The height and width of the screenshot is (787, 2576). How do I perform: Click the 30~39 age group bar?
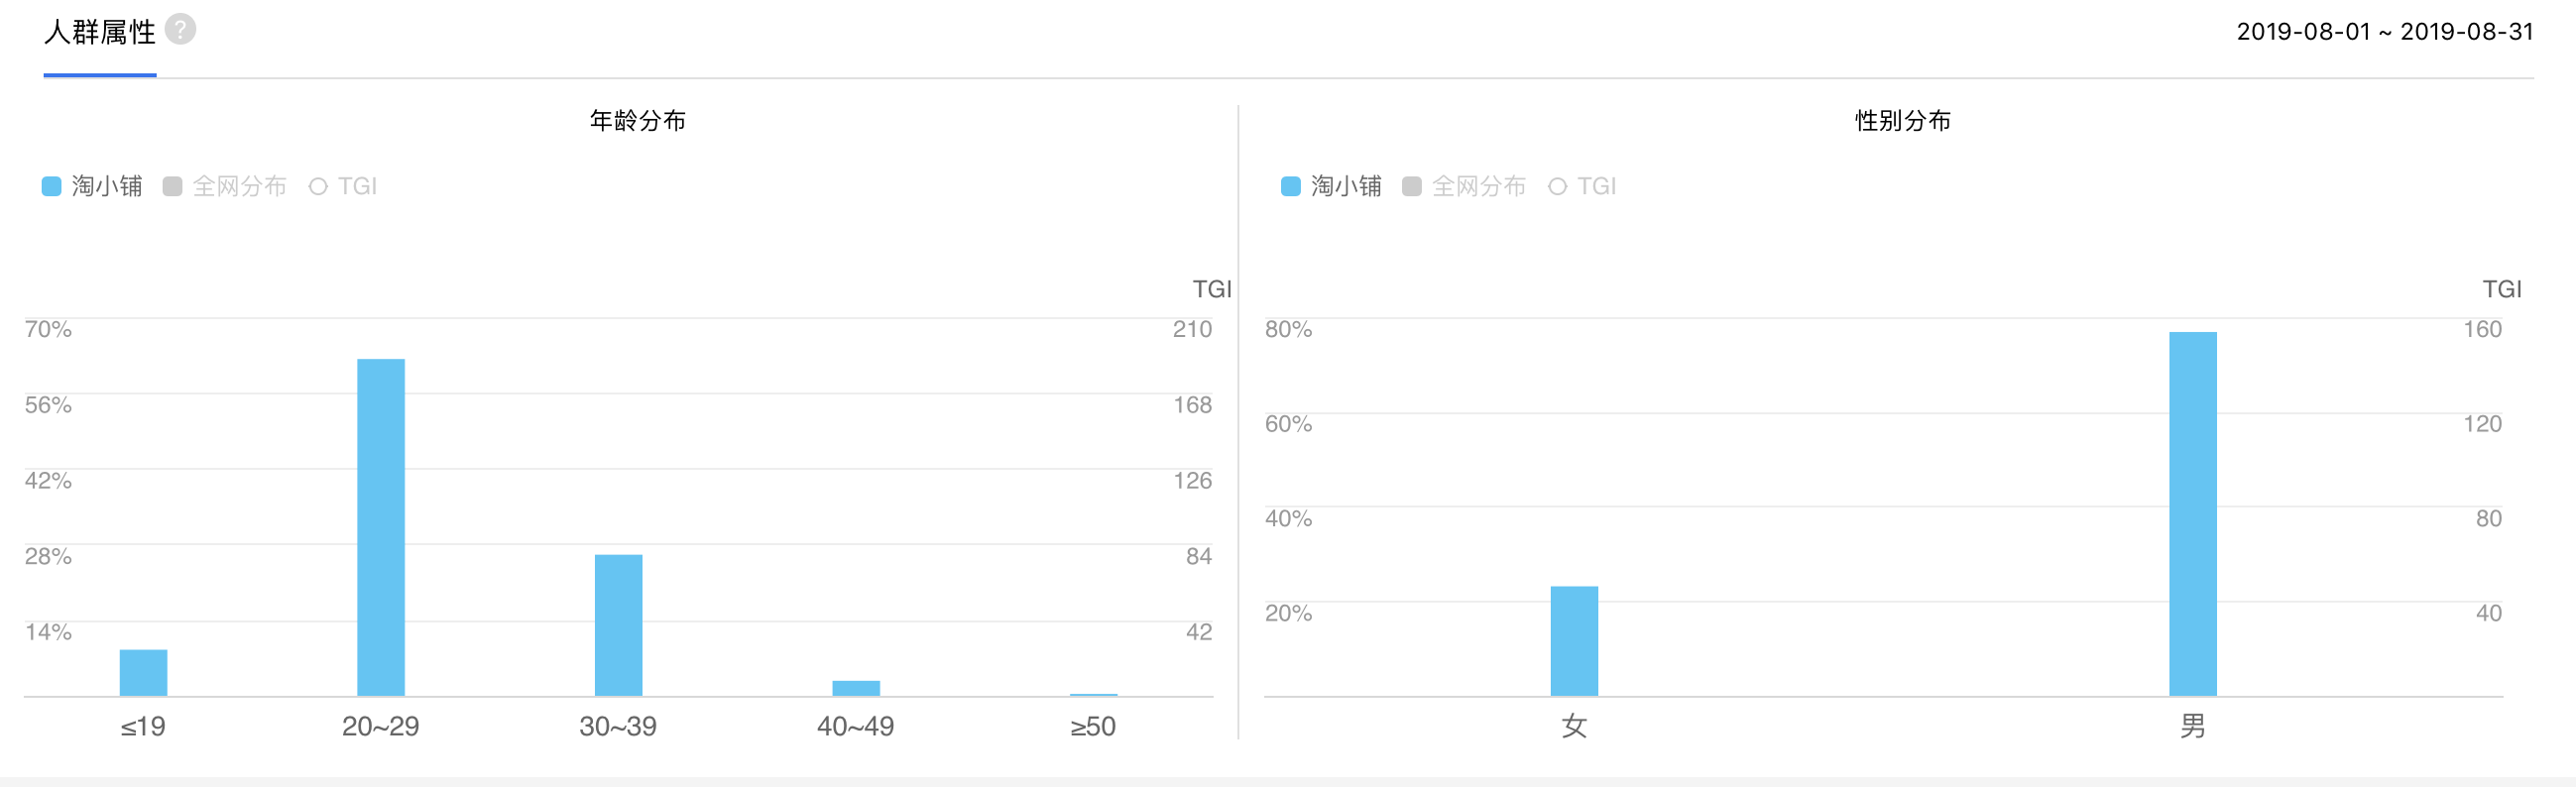click(618, 625)
